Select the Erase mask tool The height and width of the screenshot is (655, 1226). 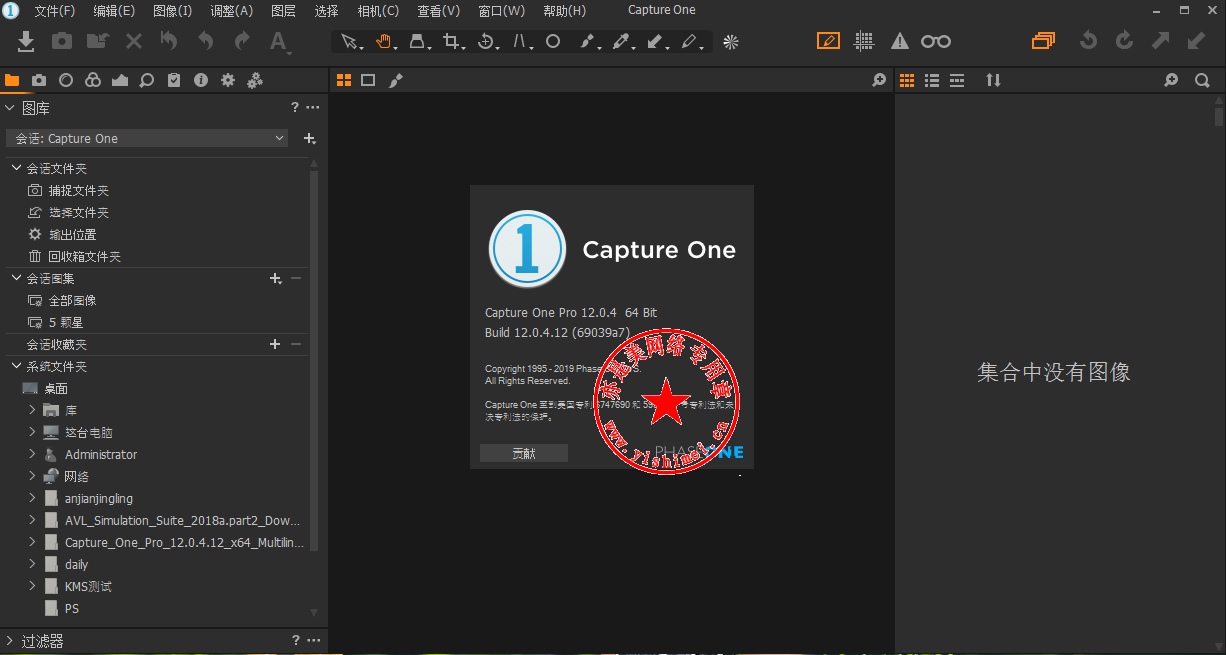coord(689,42)
